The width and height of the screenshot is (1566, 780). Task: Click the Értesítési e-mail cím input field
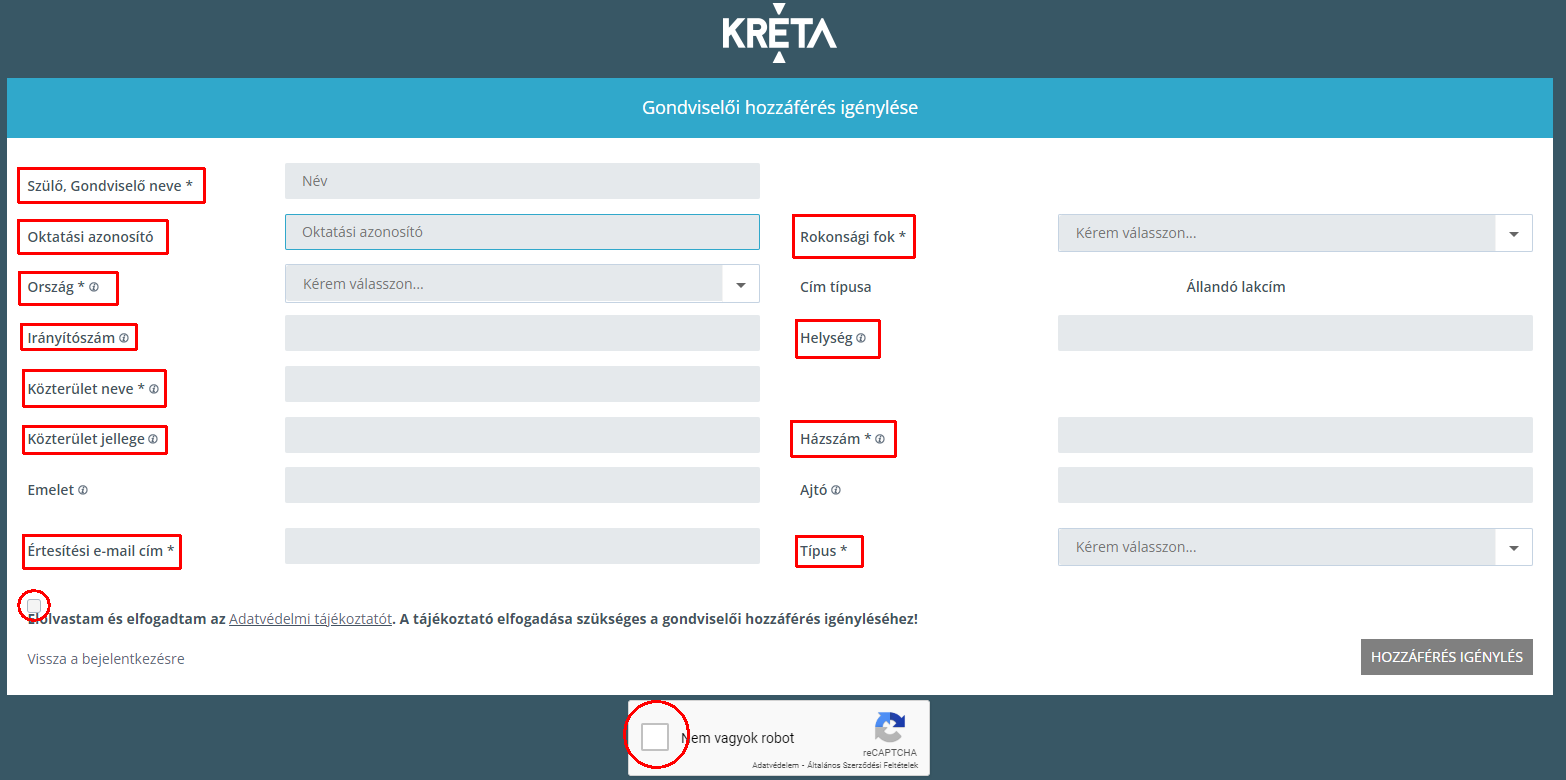point(522,546)
